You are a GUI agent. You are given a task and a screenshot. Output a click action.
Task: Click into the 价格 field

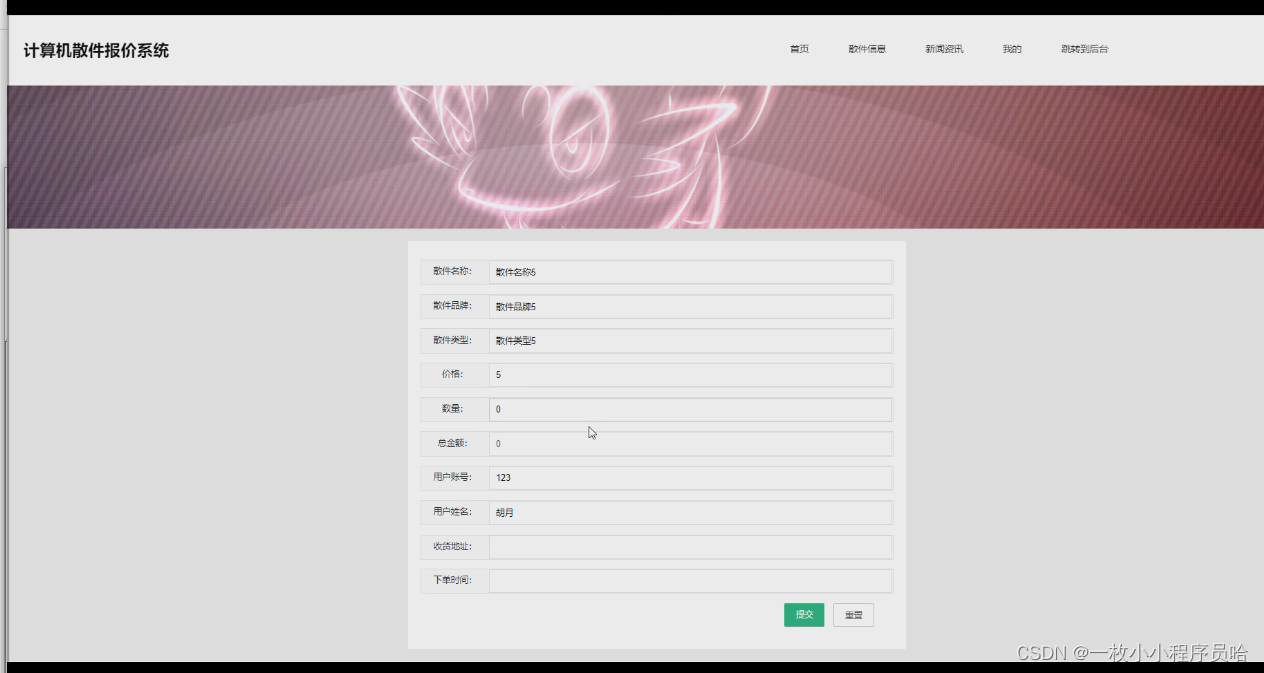(x=690, y=375)
